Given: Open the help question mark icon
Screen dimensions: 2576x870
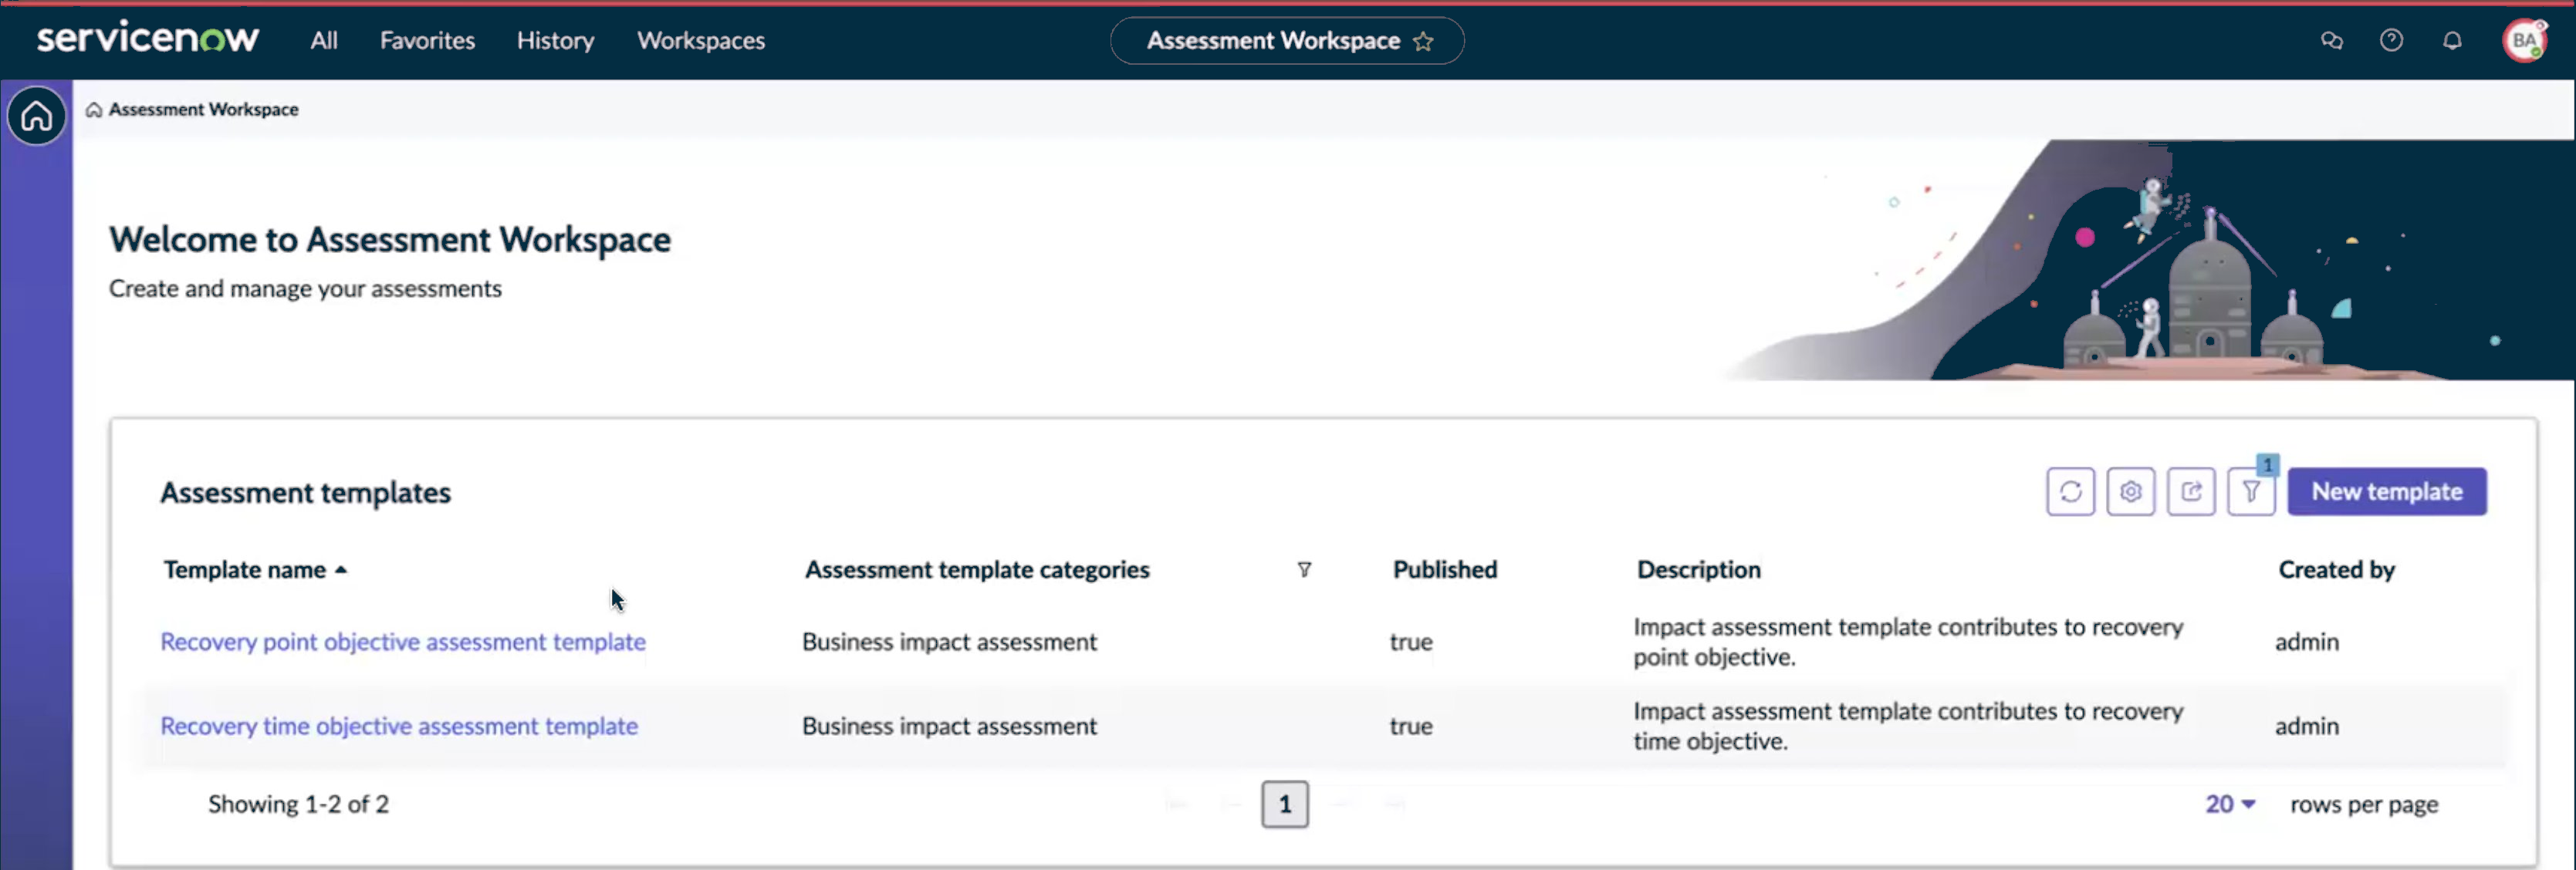Looking at the screenshot, I should pyautogui.click(x=2391, y=41).
